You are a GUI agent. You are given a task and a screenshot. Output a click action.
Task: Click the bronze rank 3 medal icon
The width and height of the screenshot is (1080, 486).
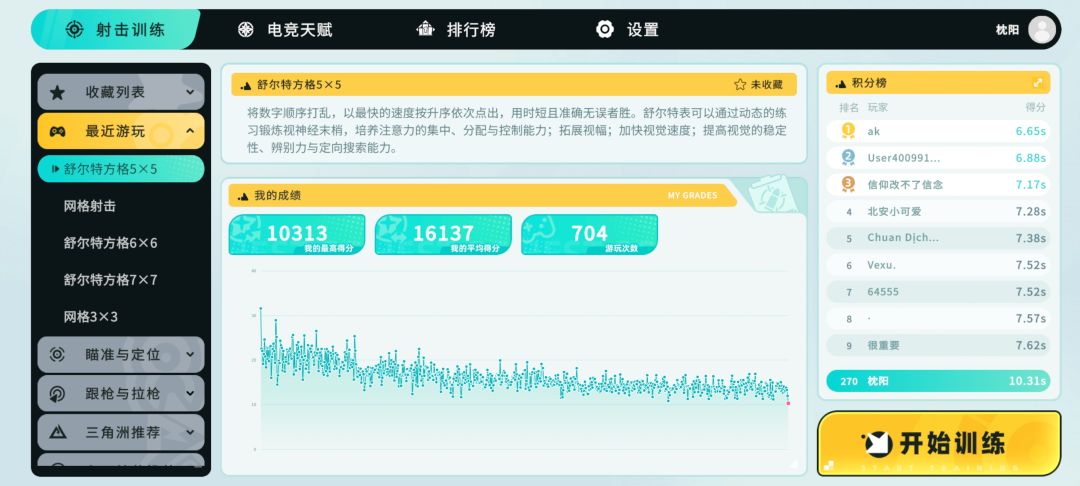pos(848,184)
